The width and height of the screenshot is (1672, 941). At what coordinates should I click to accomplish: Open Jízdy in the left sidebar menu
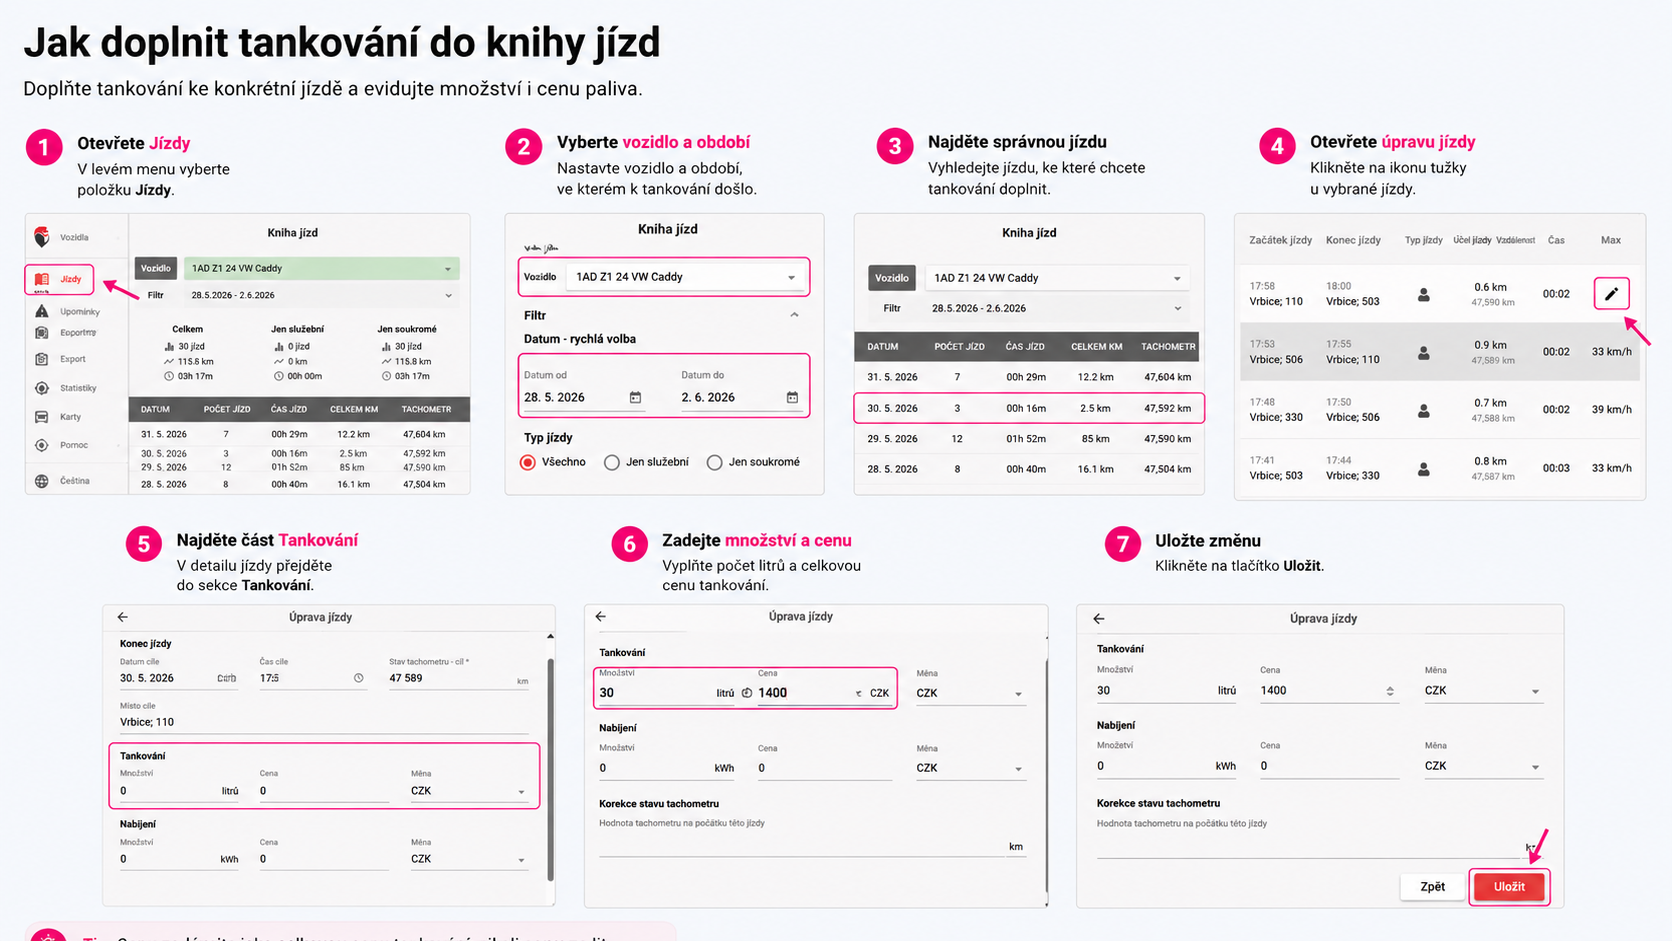[x=59, y=279]
